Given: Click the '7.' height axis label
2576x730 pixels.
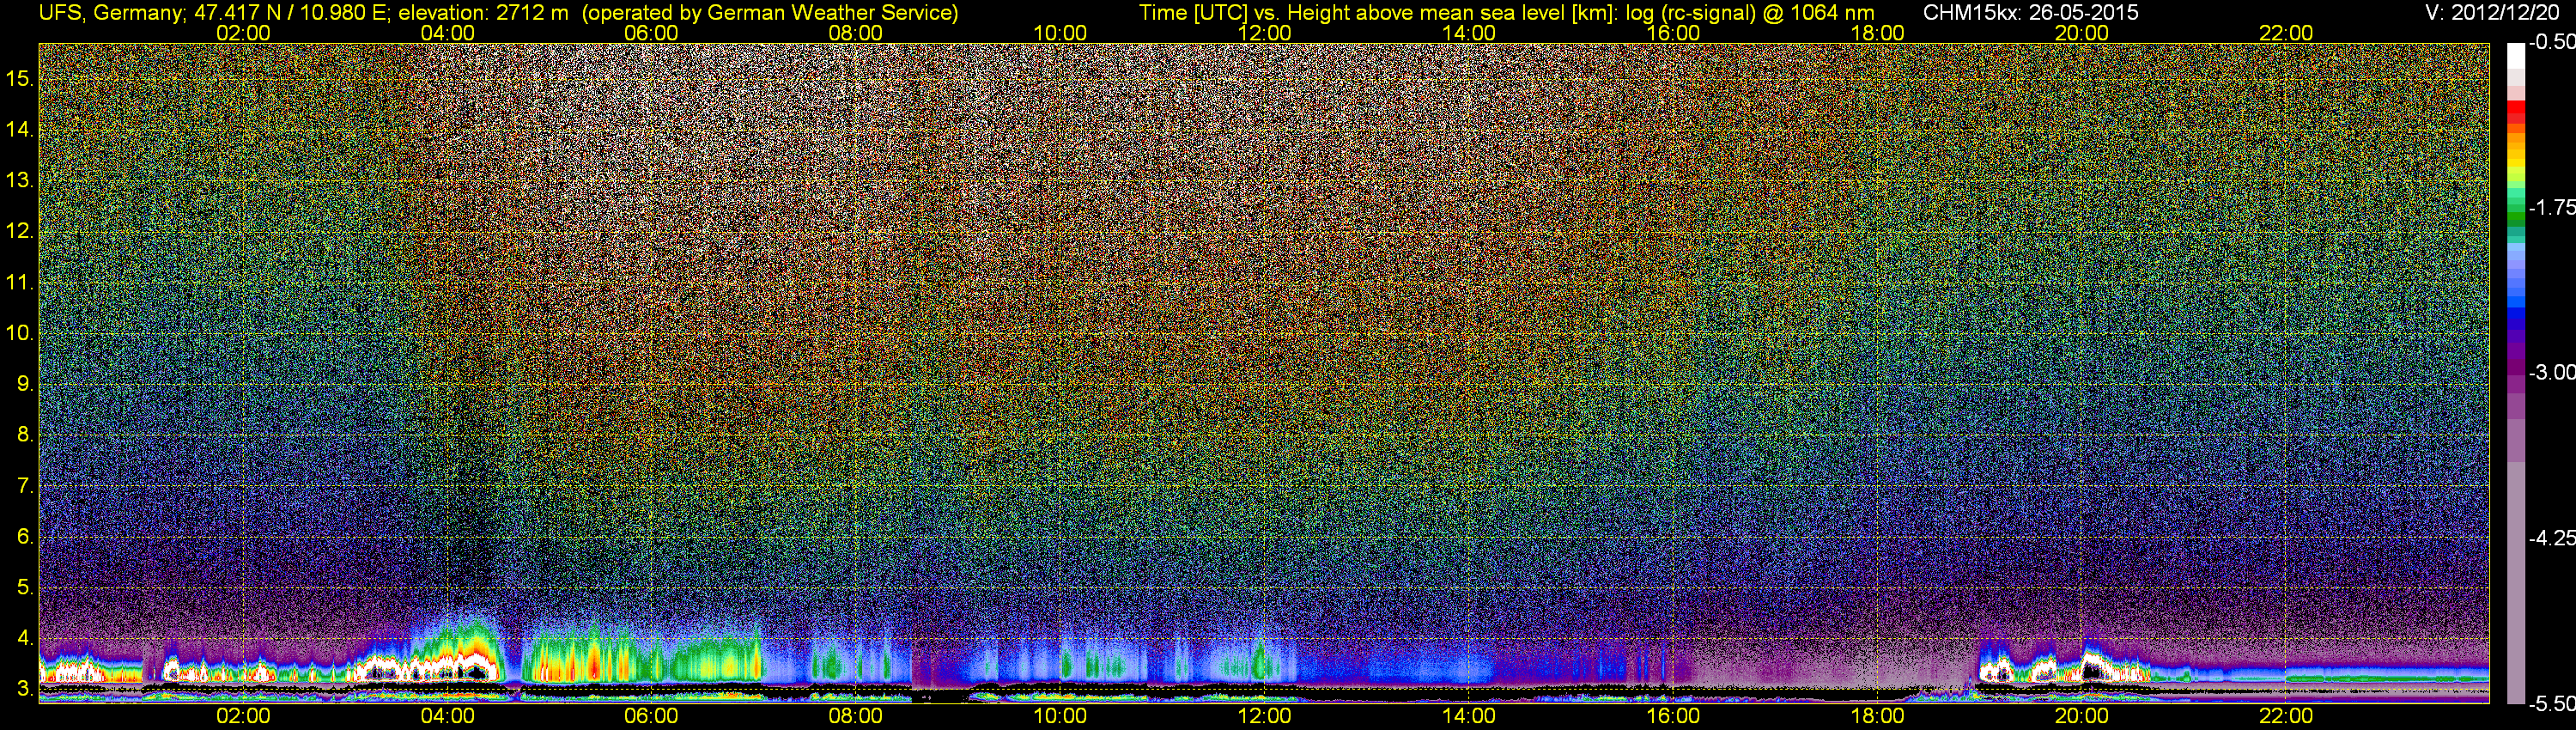Looking at the screenshot, I should [x=24, y=486].
